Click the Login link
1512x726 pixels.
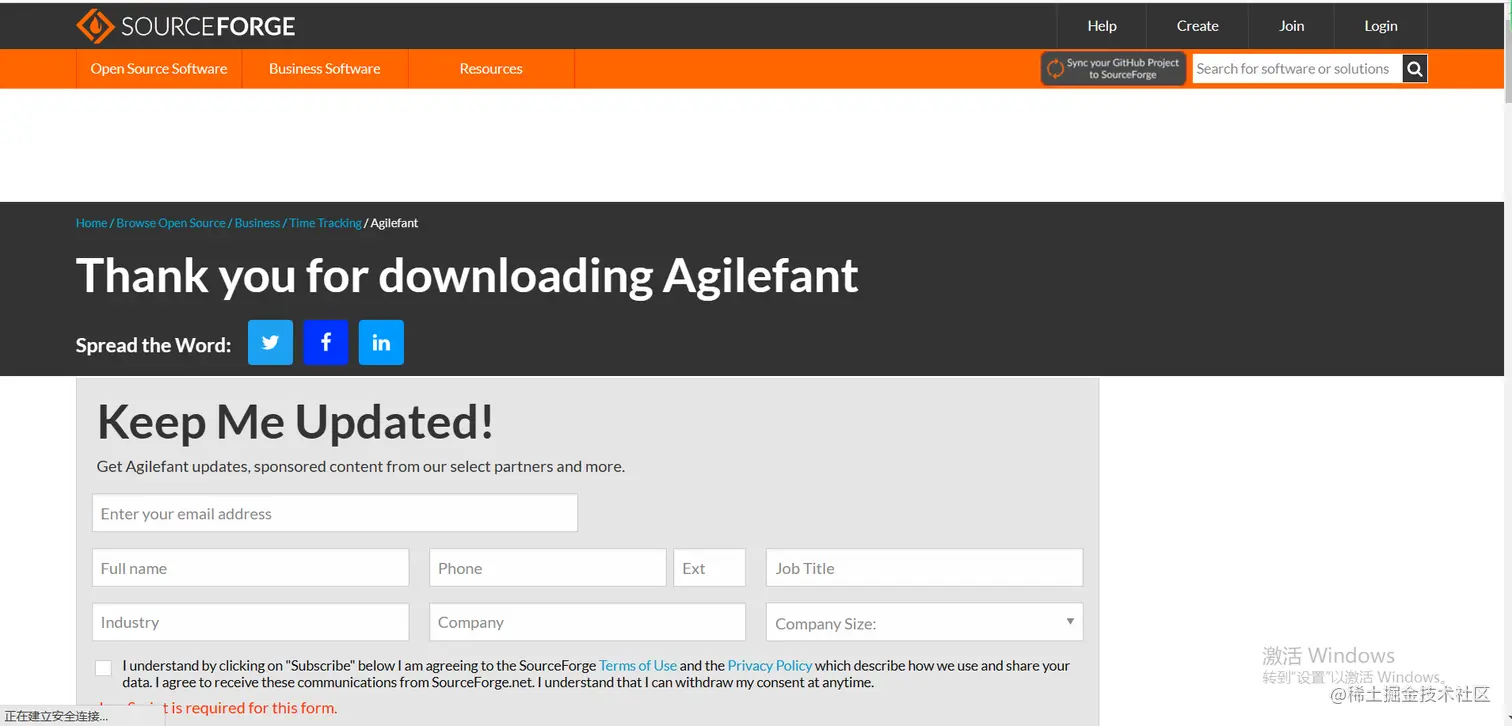pos(1381,26)
